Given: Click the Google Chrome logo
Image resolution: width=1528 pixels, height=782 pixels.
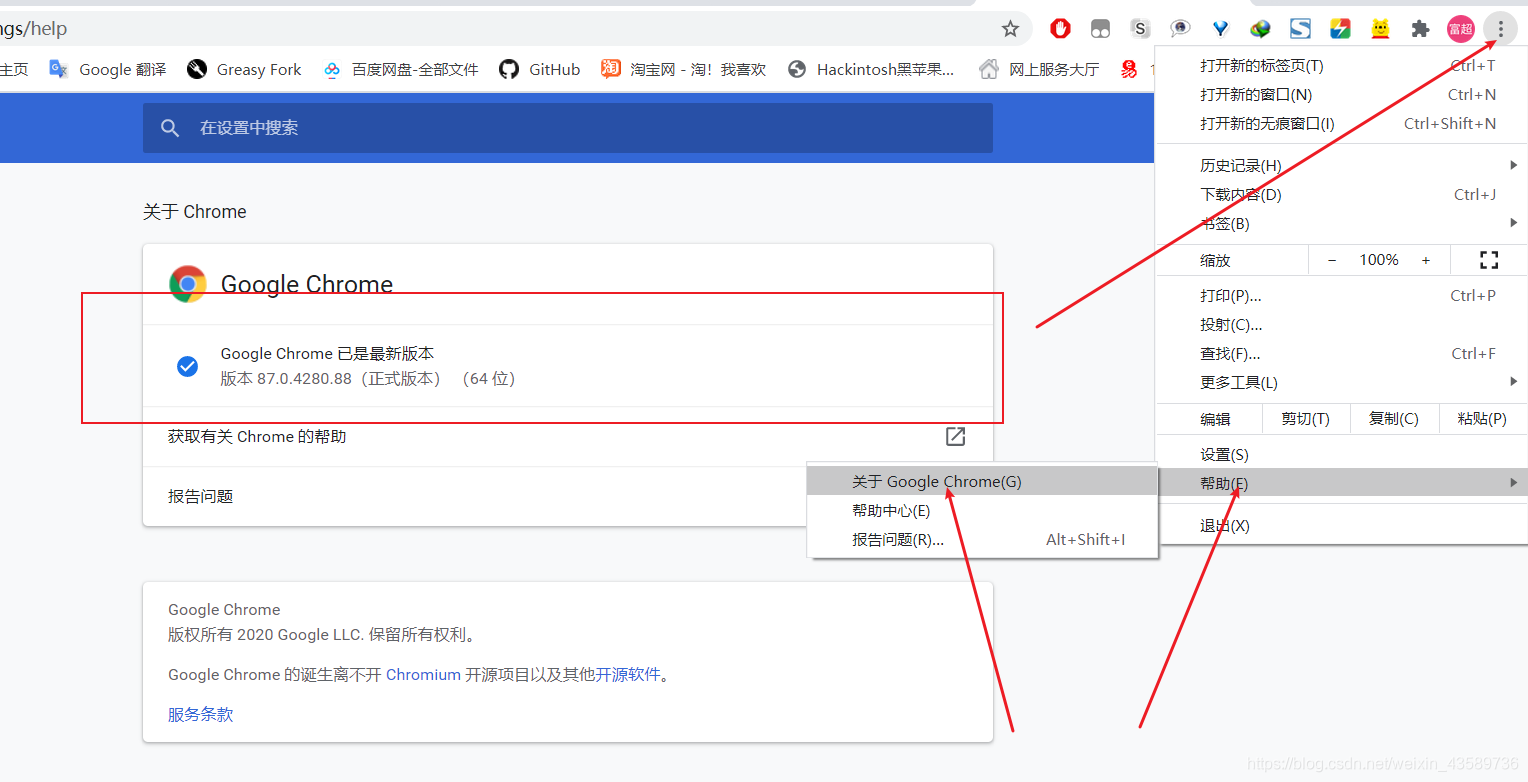Looking at the screenshot, I should [188, 284].
